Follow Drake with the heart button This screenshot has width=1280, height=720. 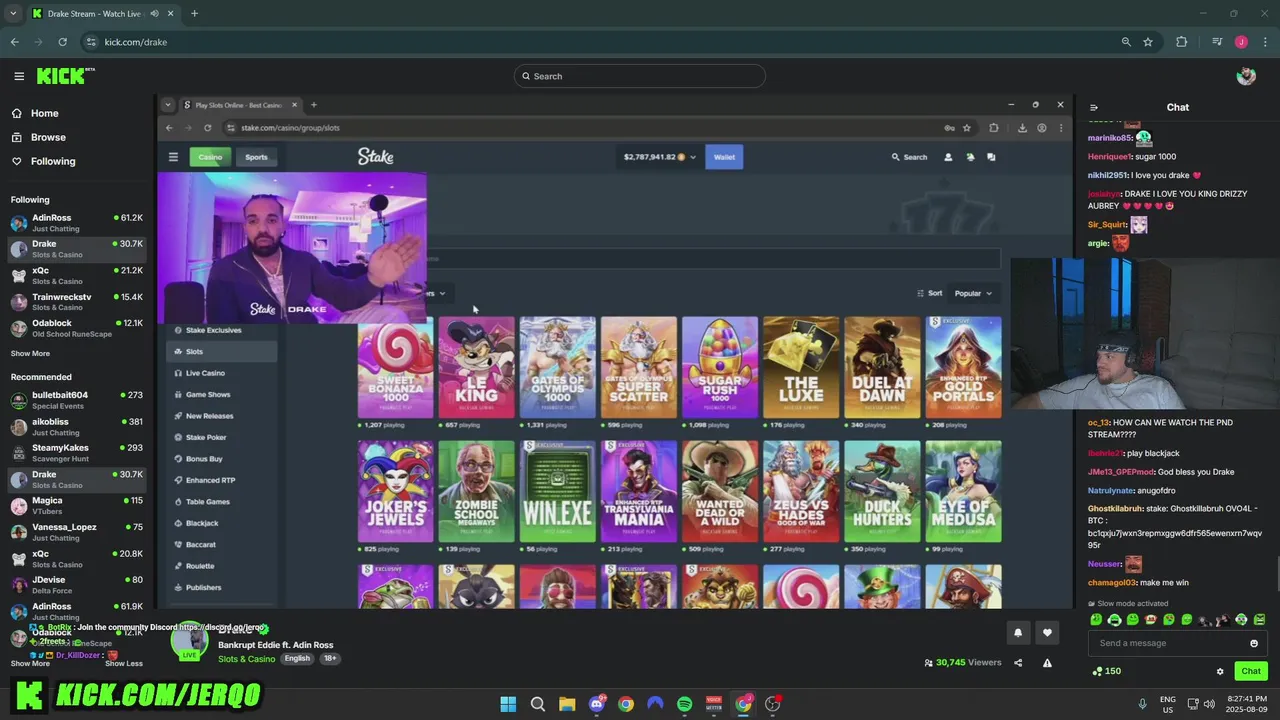[1047, 632]
